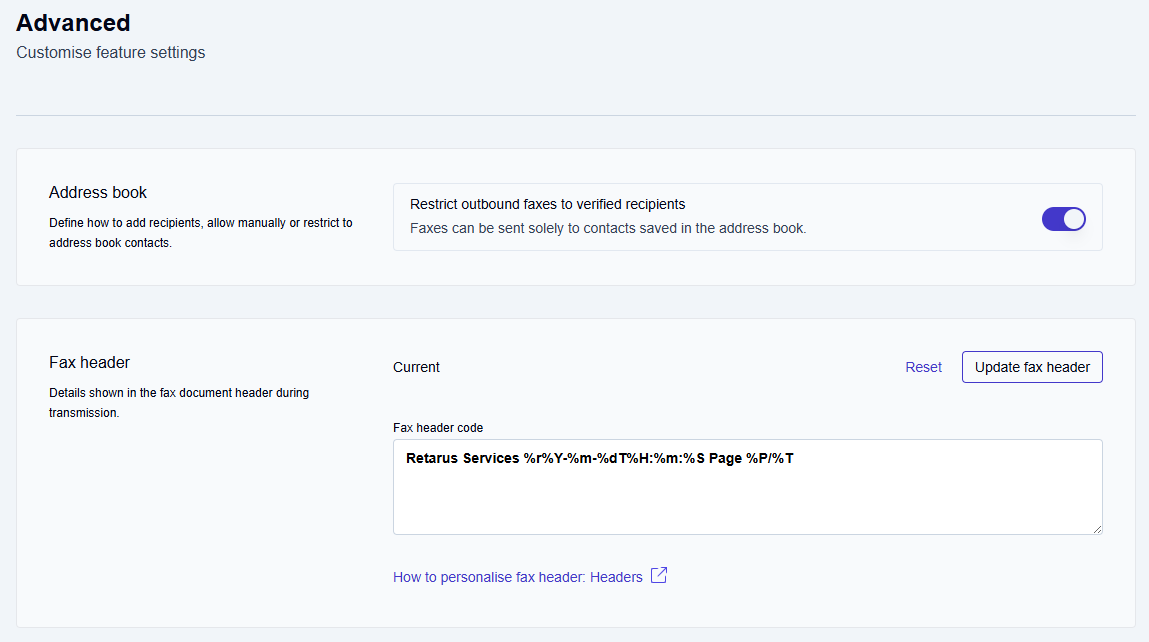Click the Advanced page heading

coord(73,22)
